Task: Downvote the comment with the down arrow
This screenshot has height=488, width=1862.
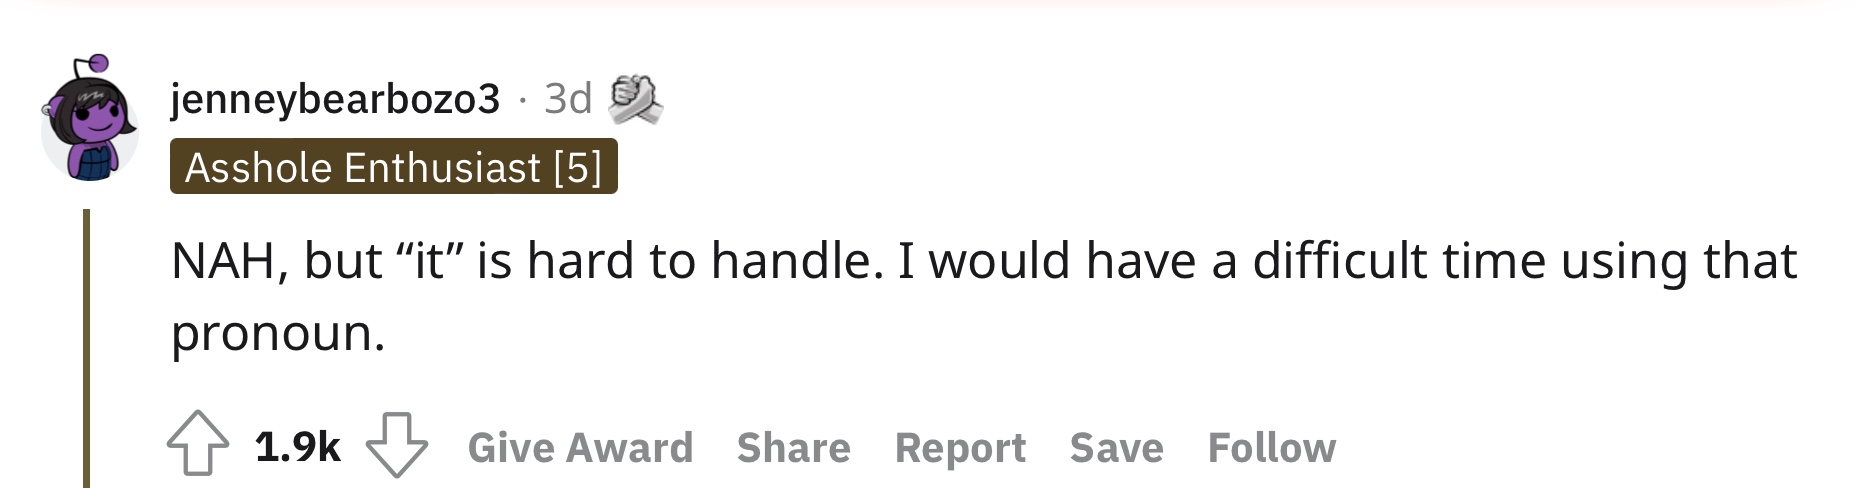Action: (x=397, y=444)
